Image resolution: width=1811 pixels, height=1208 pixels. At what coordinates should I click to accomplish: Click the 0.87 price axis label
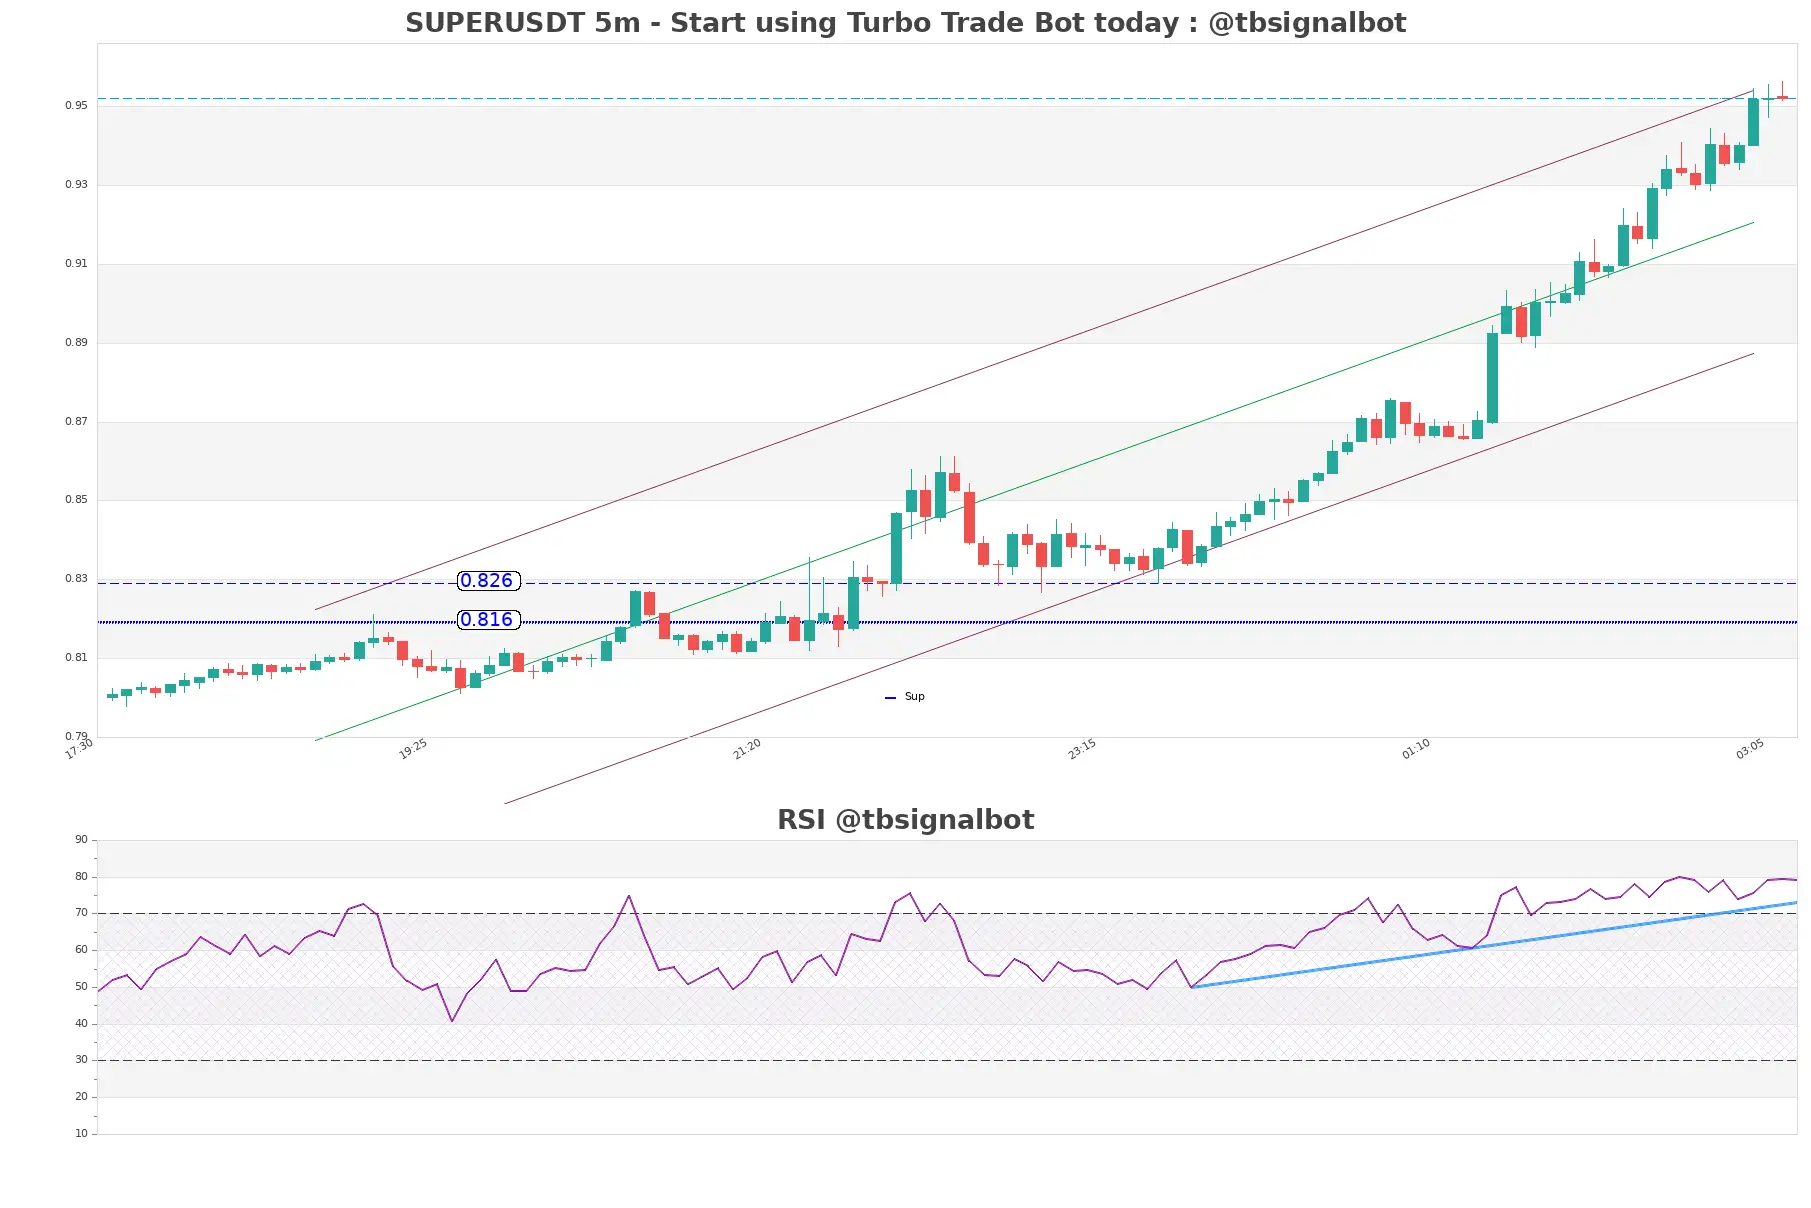(76, 421)
